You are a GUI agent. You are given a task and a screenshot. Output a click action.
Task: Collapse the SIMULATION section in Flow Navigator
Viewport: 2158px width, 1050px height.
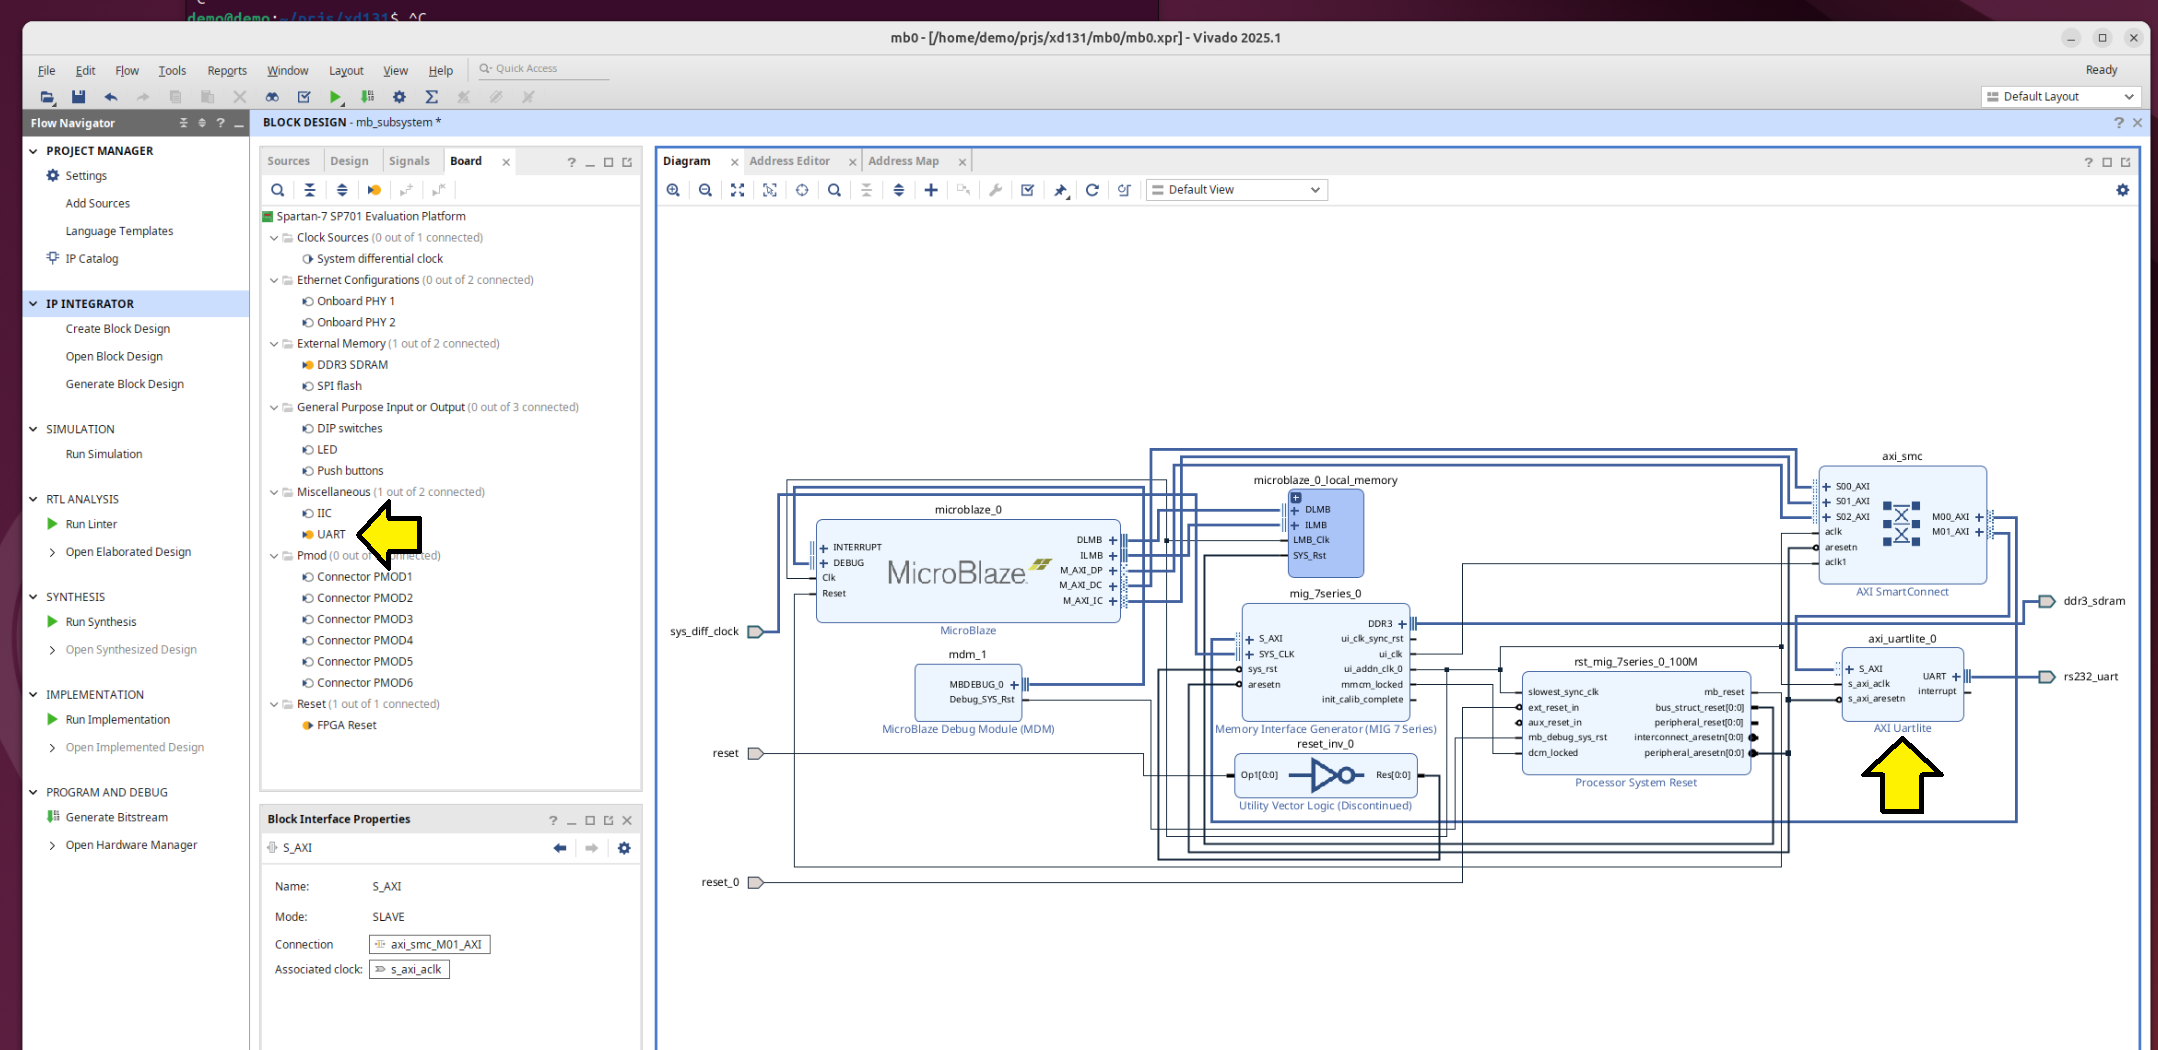click(33, 428)
